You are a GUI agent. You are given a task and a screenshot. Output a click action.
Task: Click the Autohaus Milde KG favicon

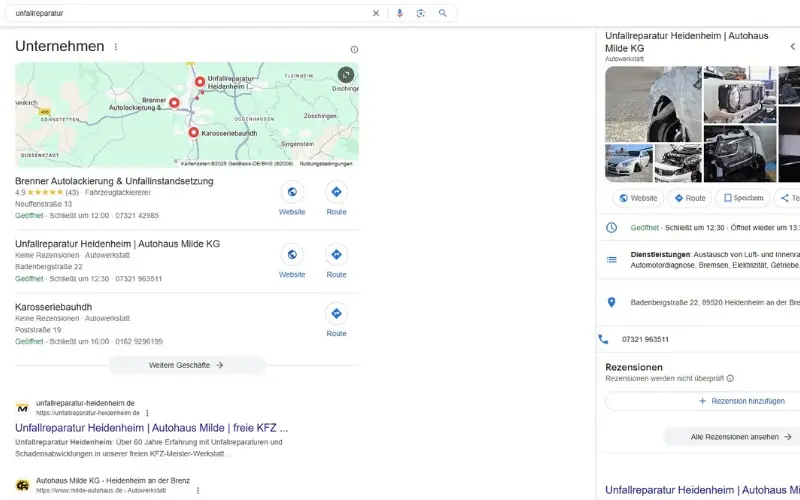(22, 485)
